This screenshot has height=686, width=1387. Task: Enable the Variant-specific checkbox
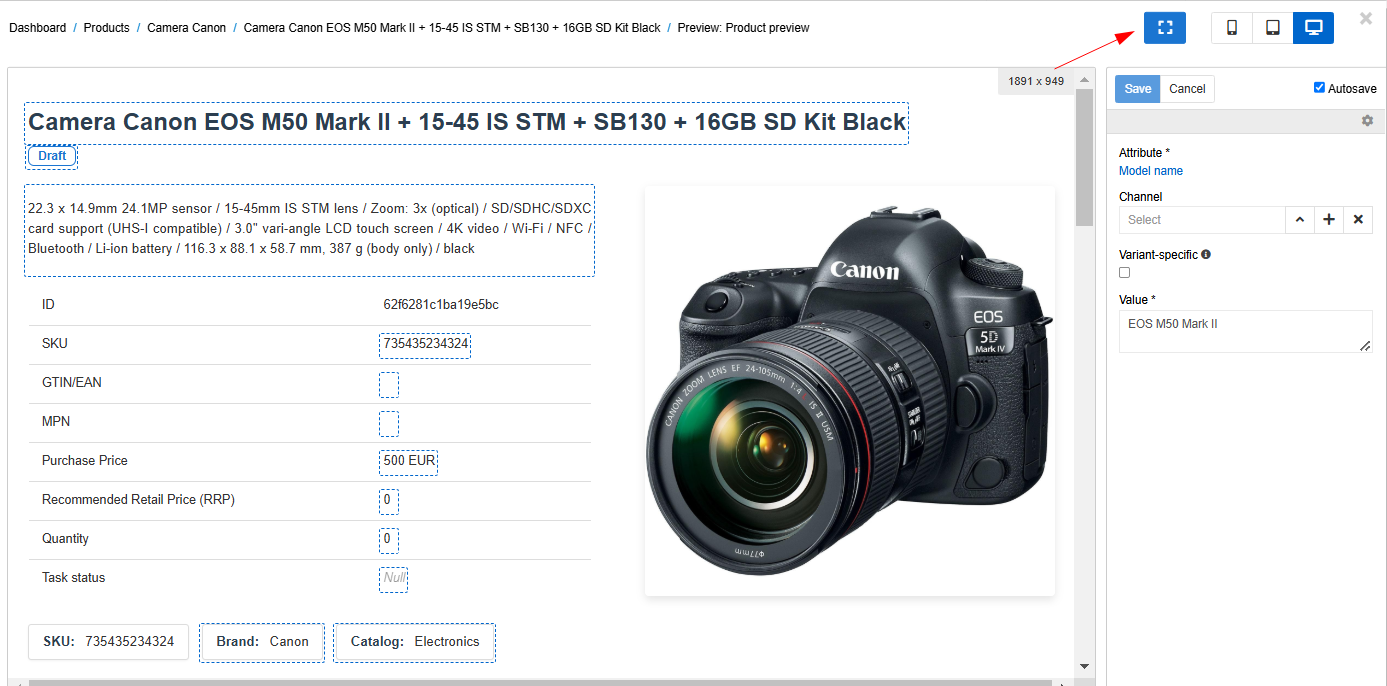(x=1125, y=272)
